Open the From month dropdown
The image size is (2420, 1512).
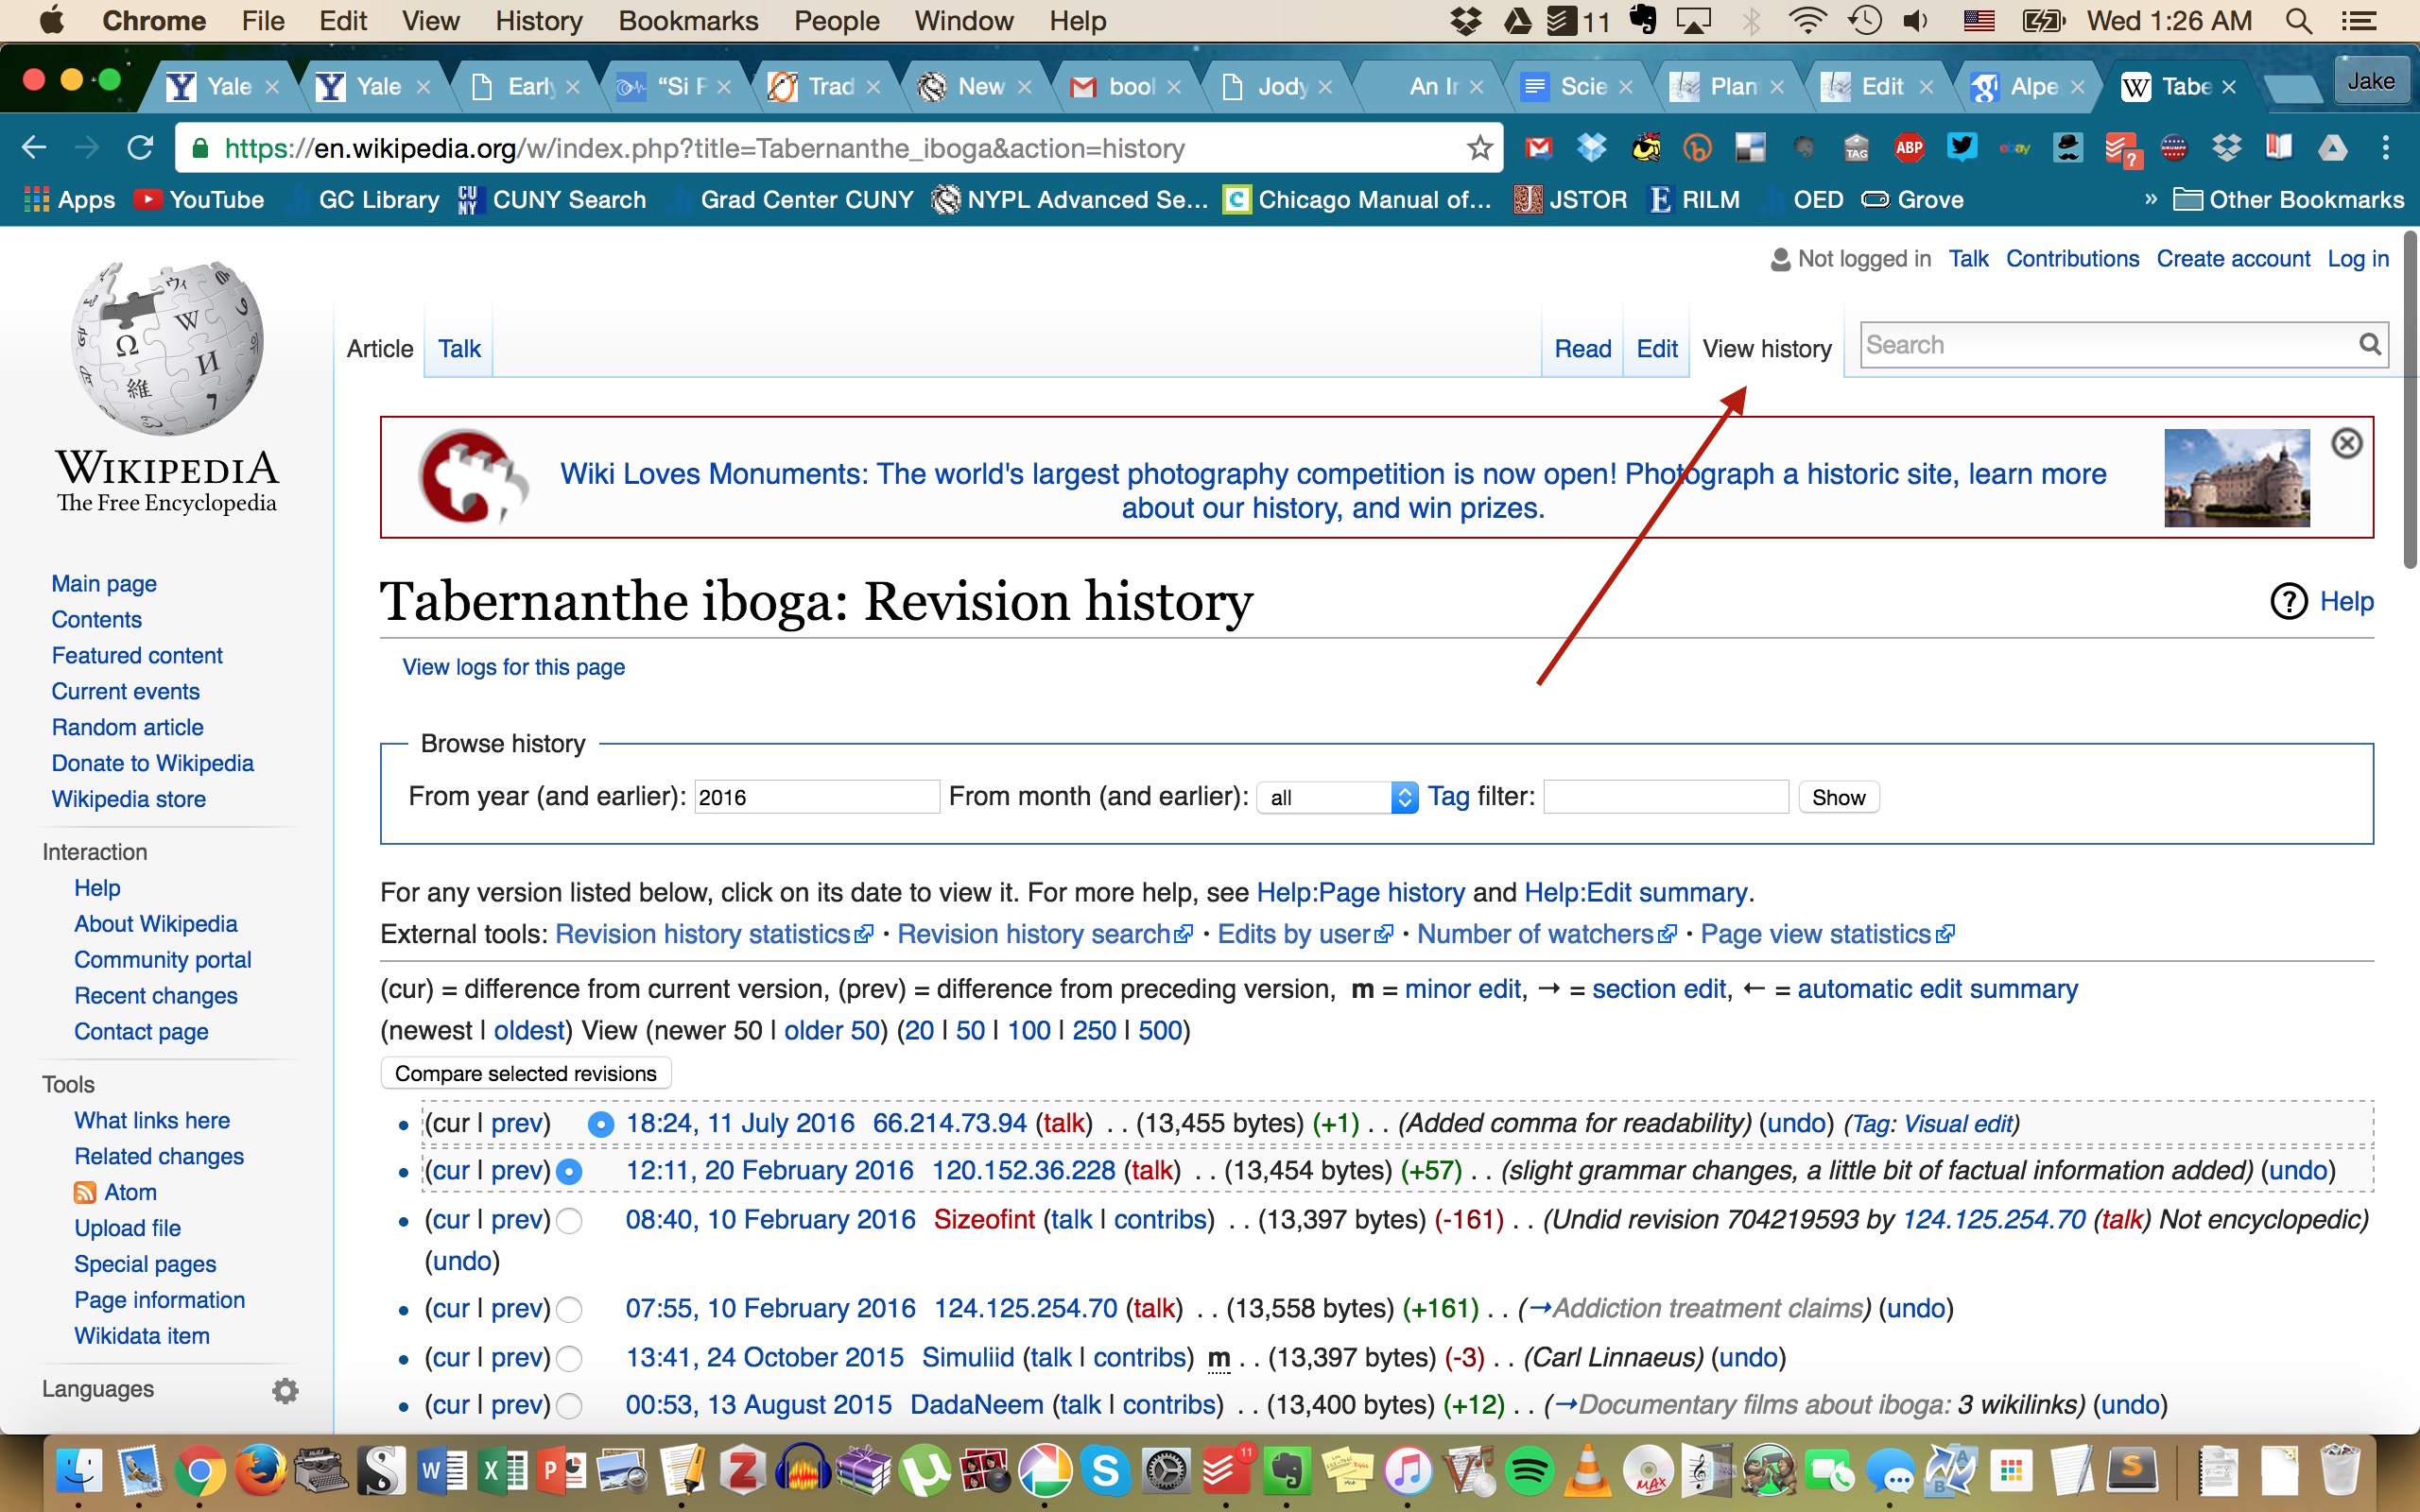click(1337, 797)
